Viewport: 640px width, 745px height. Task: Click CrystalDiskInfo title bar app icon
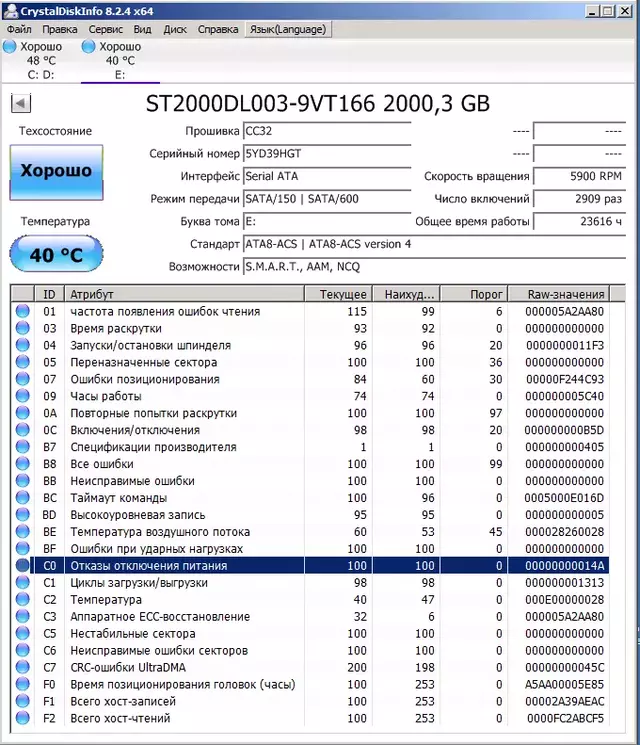10,10
